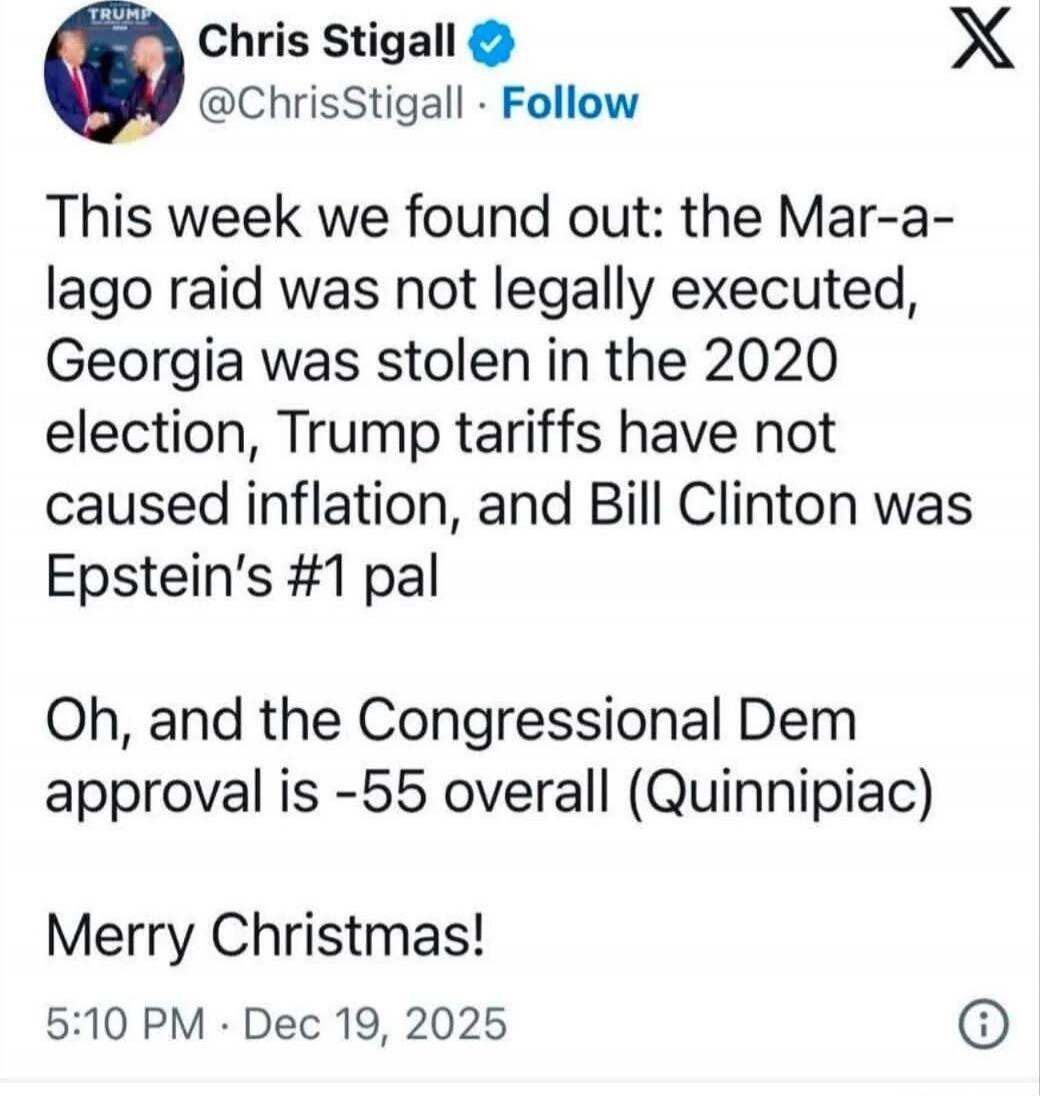
Task: Tap the verification badge beside the display name
Action: click(492, 44)
